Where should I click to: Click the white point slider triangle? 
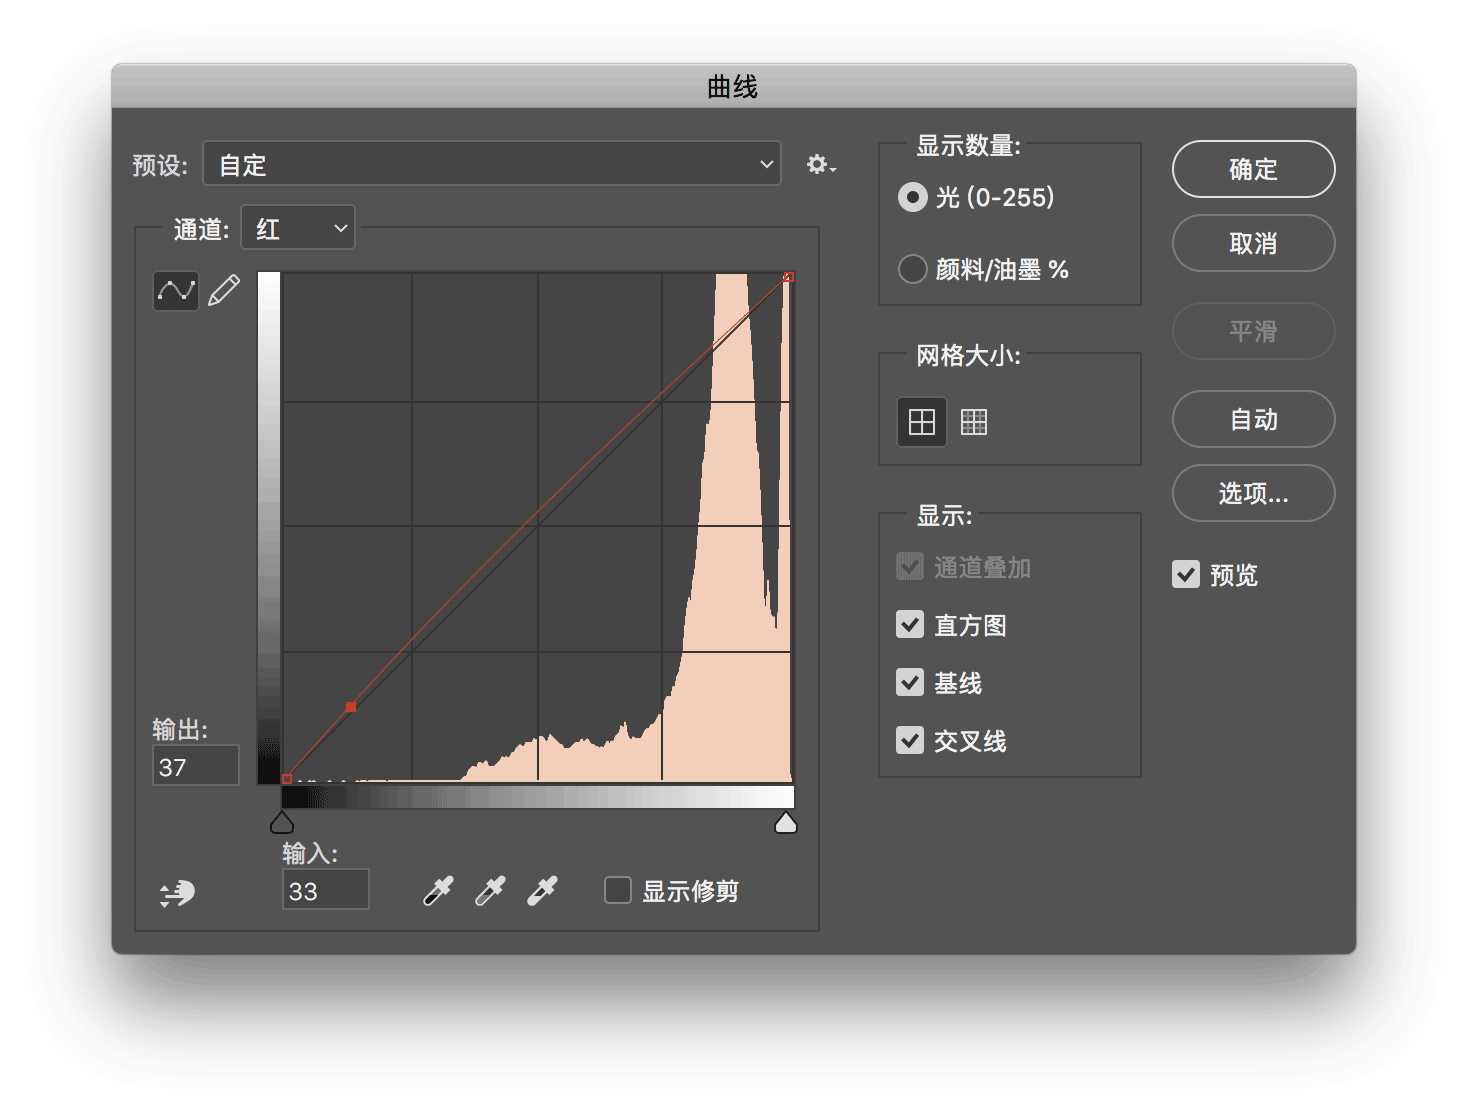(x=786, y=822)
